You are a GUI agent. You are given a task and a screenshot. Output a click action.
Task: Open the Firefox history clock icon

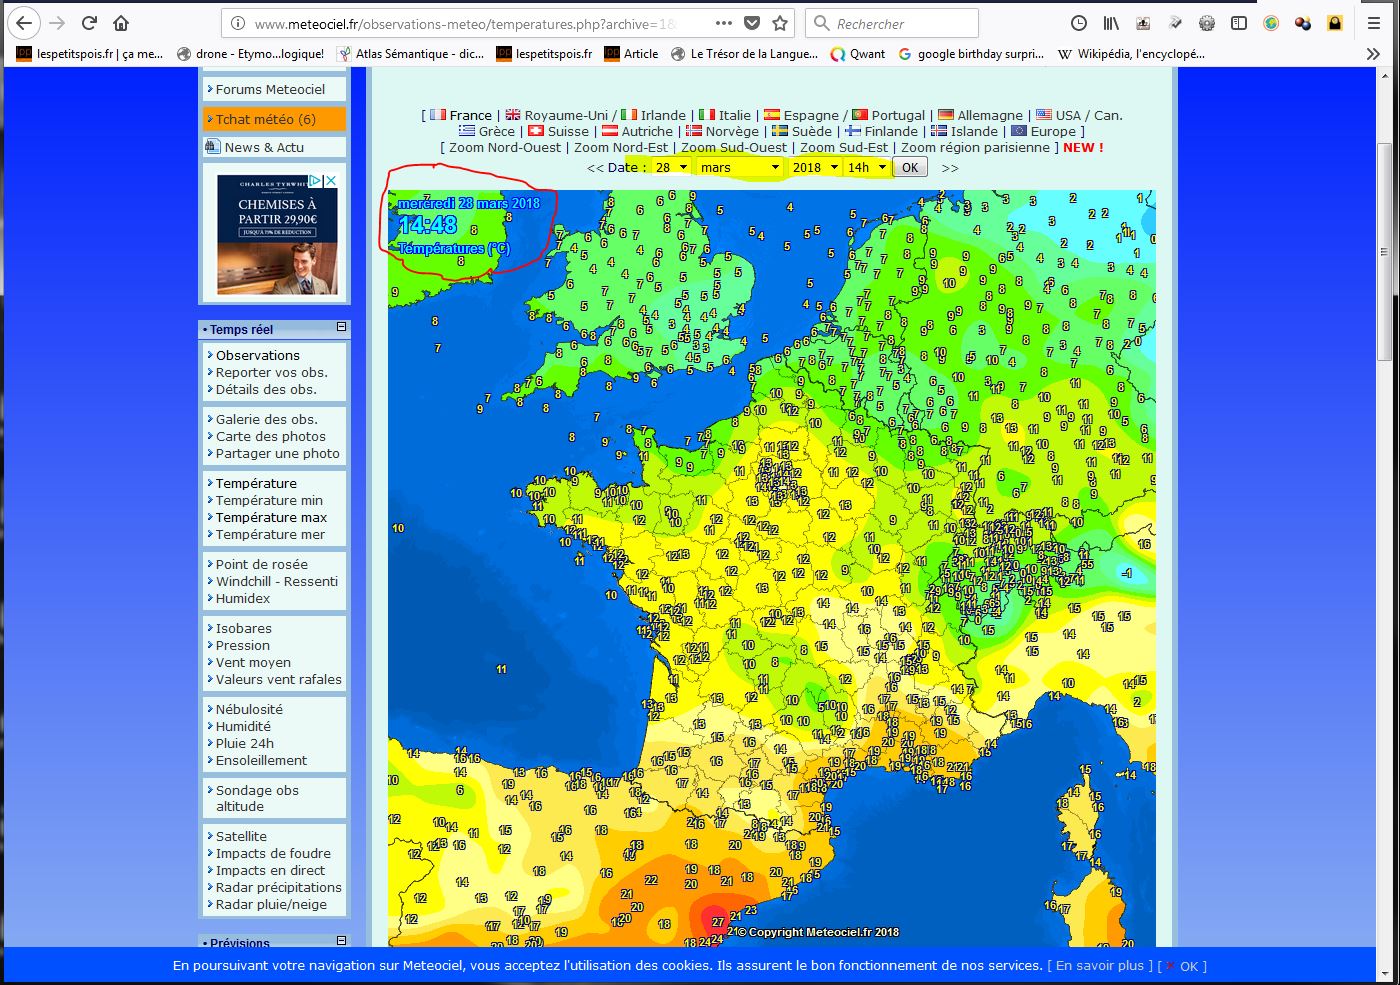click(1078, 23)
